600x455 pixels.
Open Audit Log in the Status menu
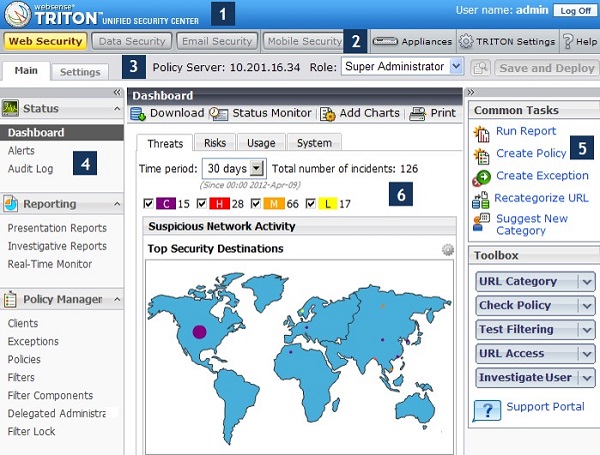point(31,169)
